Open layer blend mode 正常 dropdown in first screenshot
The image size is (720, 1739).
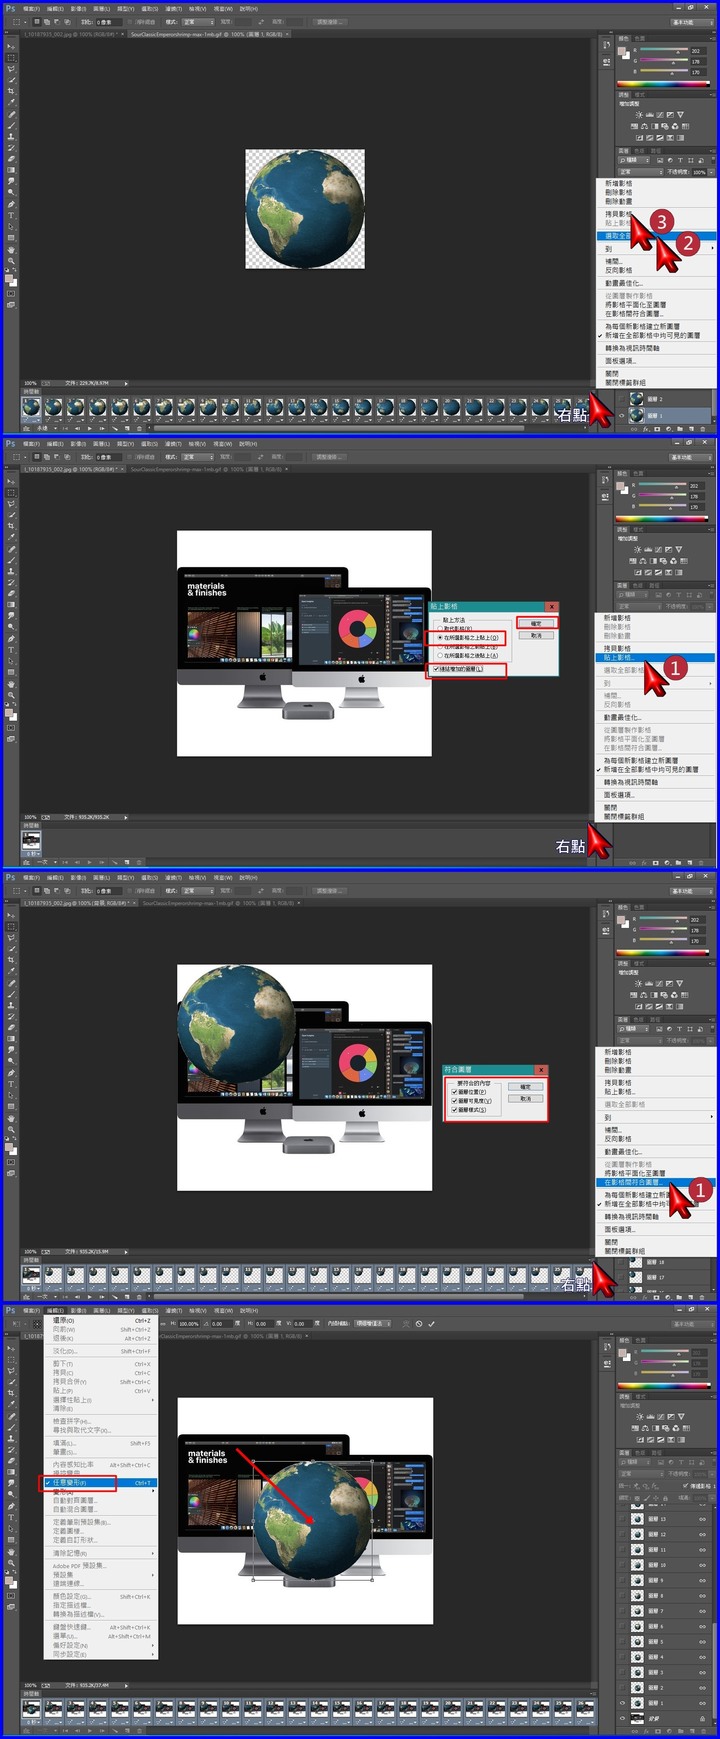click(x=640, y=172)
